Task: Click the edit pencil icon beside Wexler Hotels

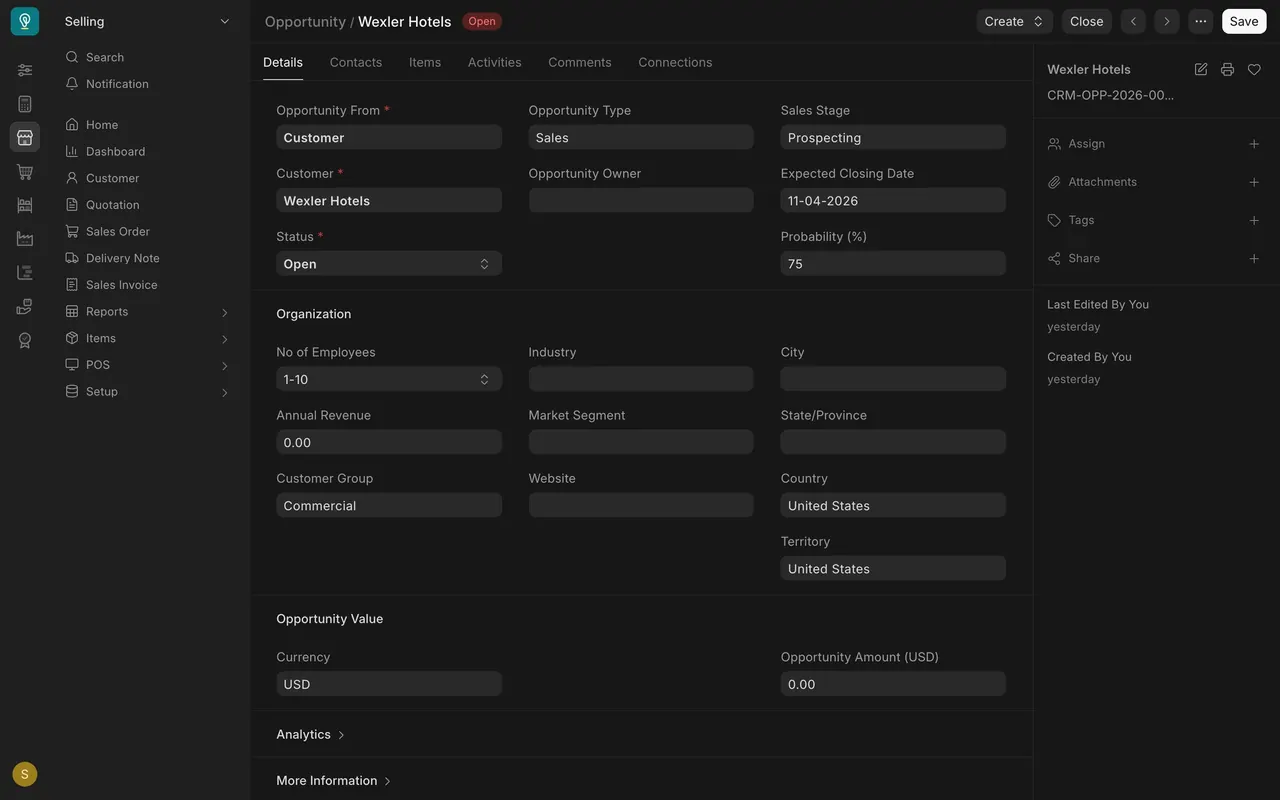Action: (1201, 69)
